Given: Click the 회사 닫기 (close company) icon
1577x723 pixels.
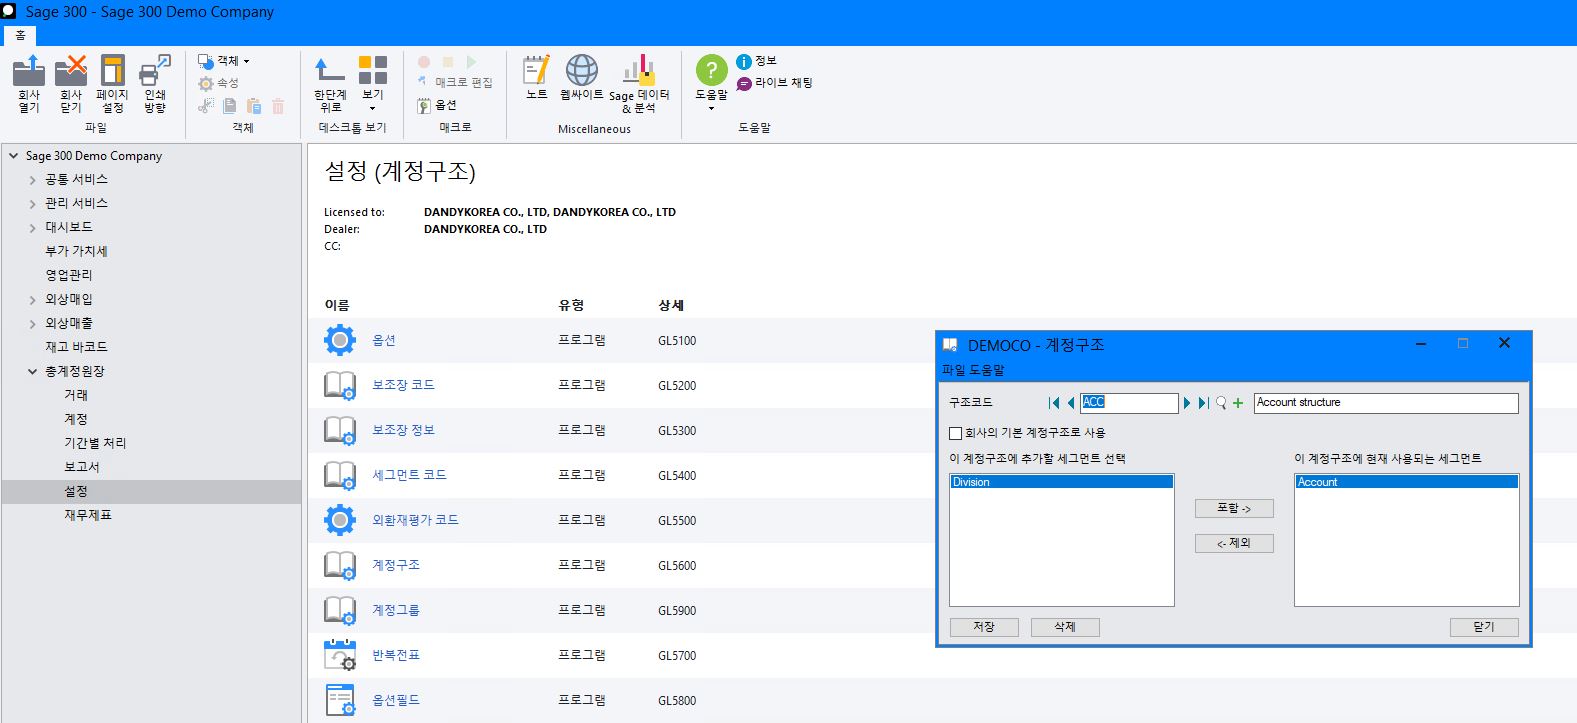Looking at the screenshot, I should coord(70,71).
